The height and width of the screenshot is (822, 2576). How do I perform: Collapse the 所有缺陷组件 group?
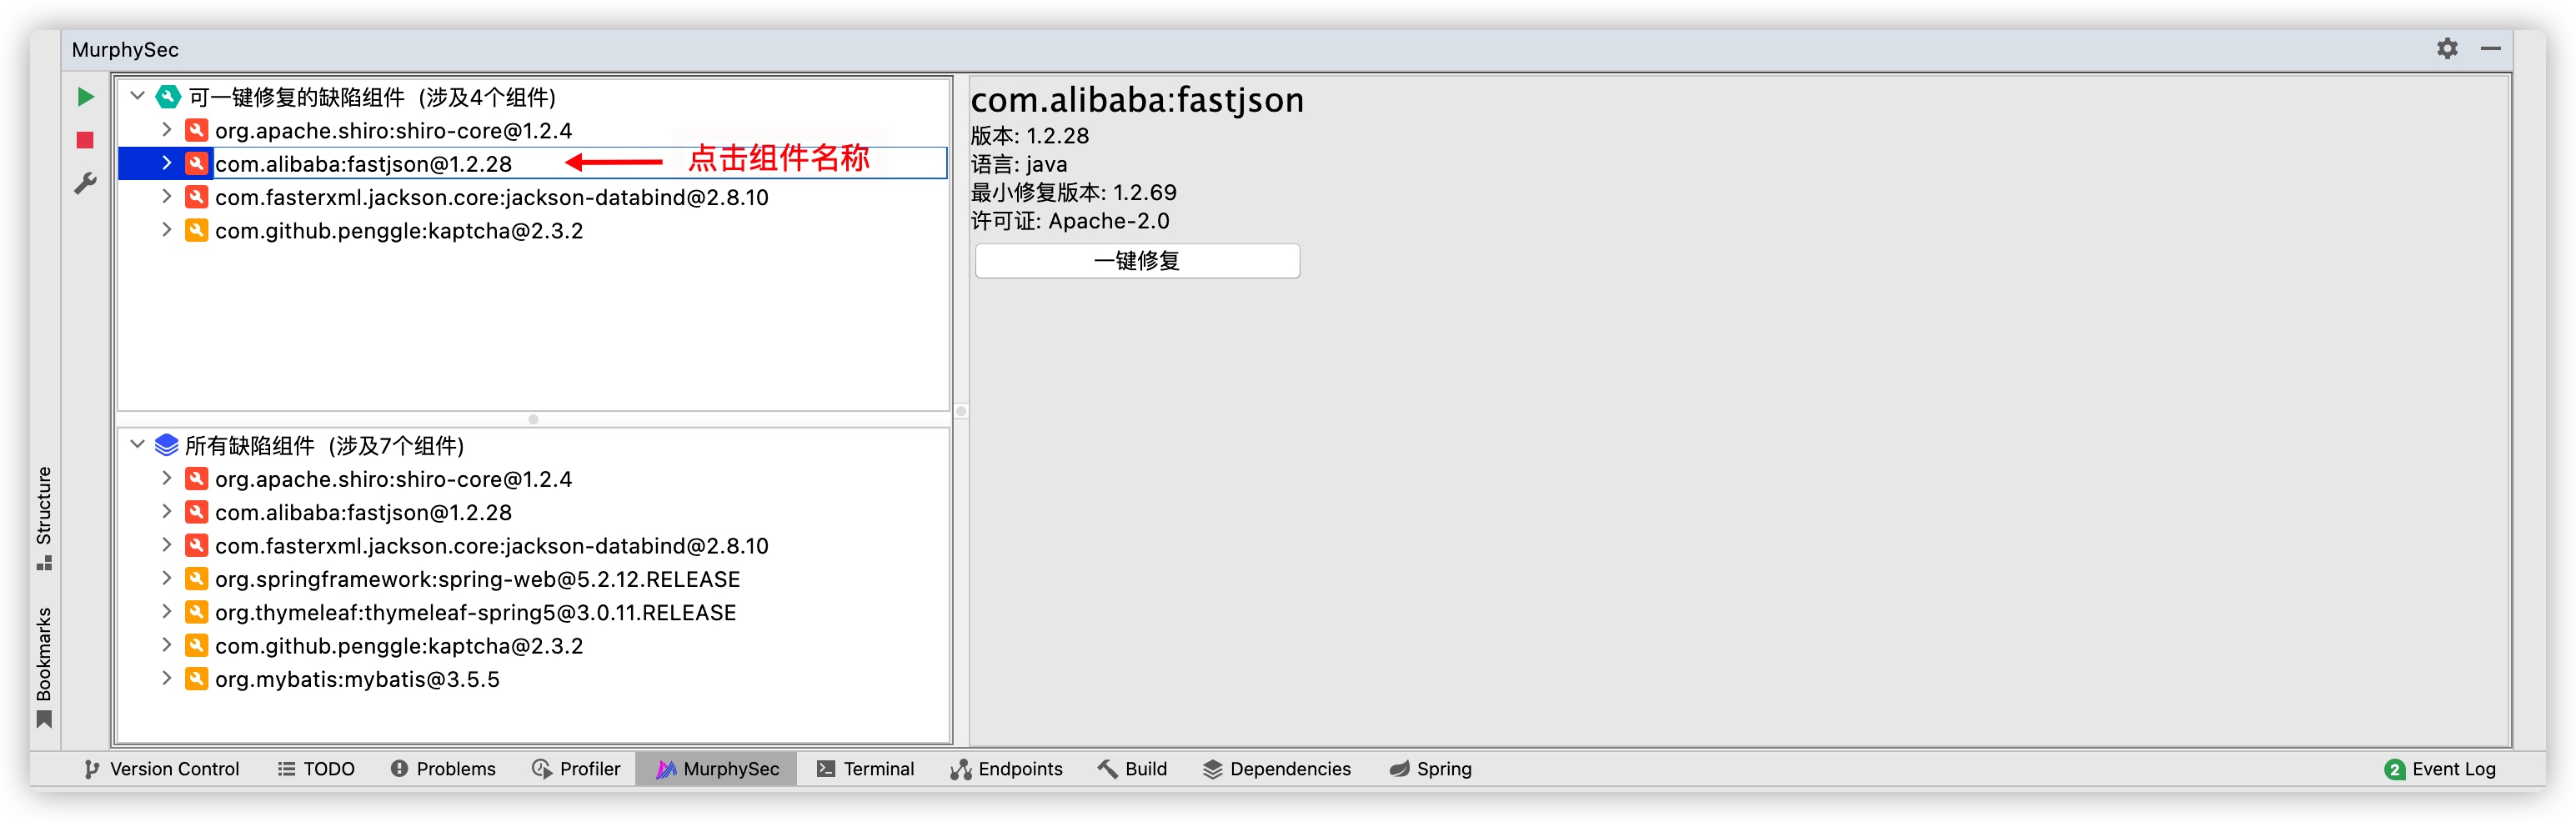click(x=138, y=445)
